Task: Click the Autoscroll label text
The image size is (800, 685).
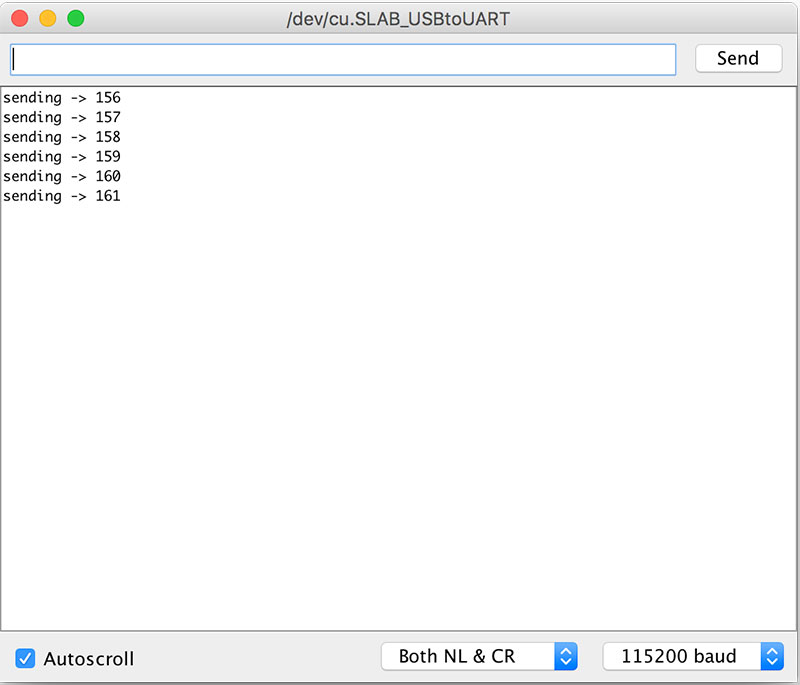Action: (88, 658)
